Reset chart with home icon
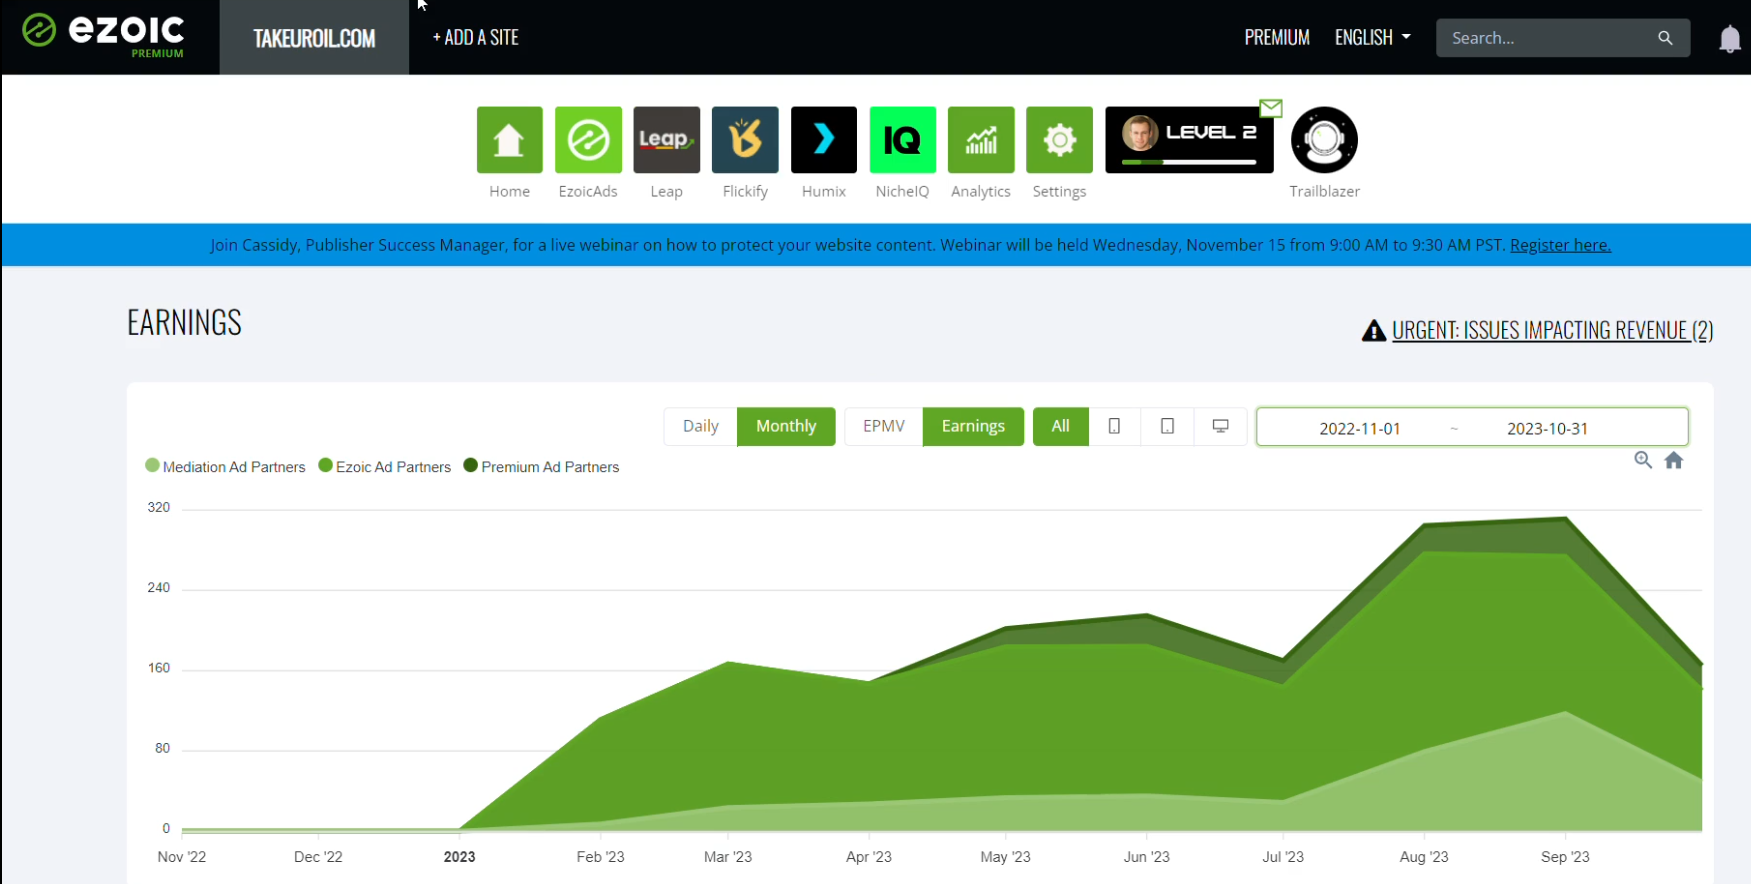This screenshot has width=1751, height=884. pyautogui.click(x=1674, y=460)
